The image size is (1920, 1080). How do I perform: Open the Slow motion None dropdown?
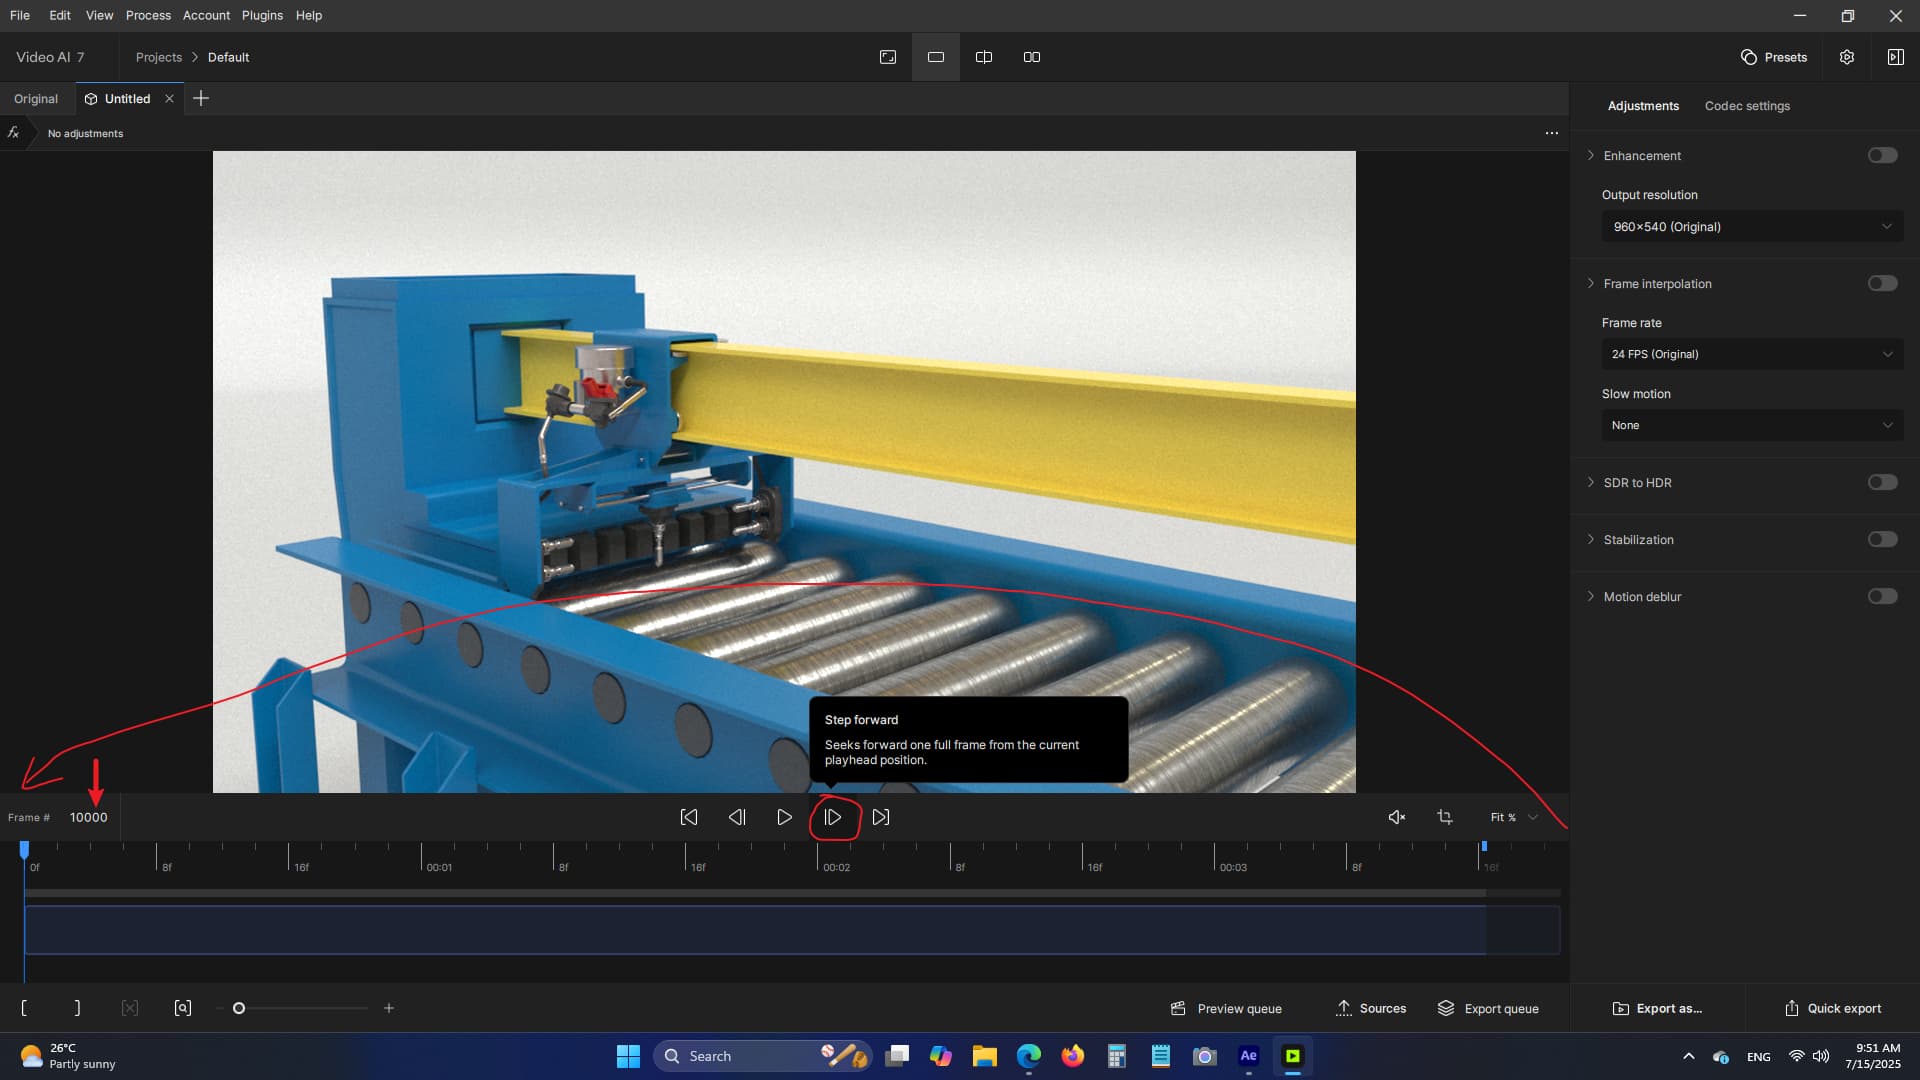point(1751,425)
